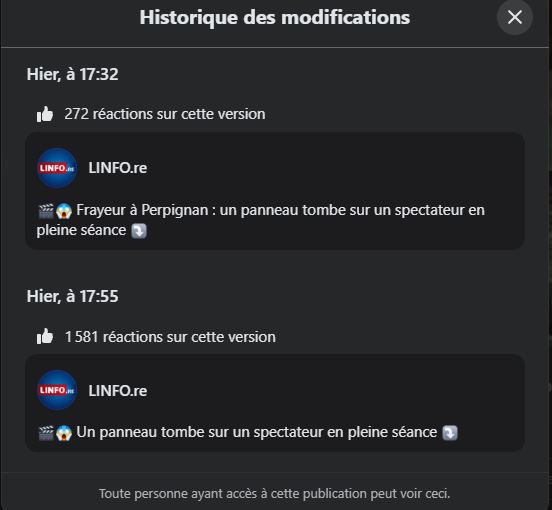Select the text Frayeur à Perpignan post body
552x510 pixels.
(261, 220)
